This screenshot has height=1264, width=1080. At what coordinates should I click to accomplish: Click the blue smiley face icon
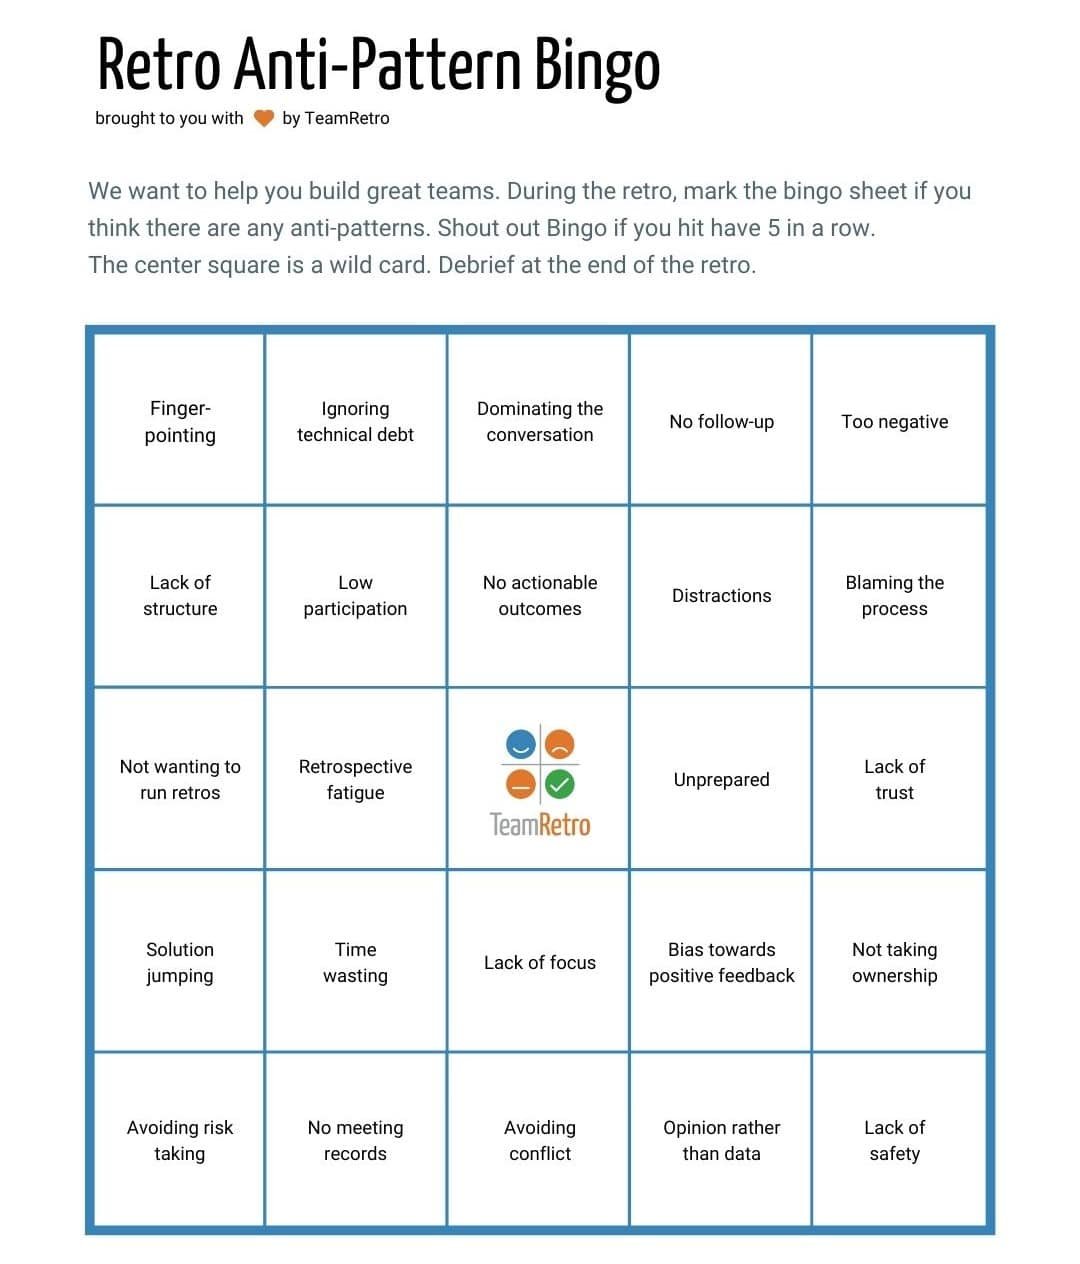click(521, 745)
